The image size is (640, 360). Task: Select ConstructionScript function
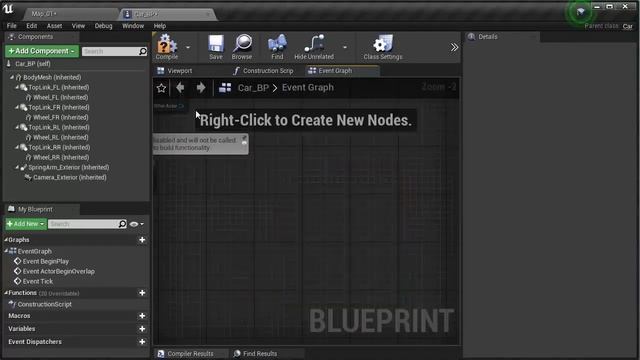point(44,304)
